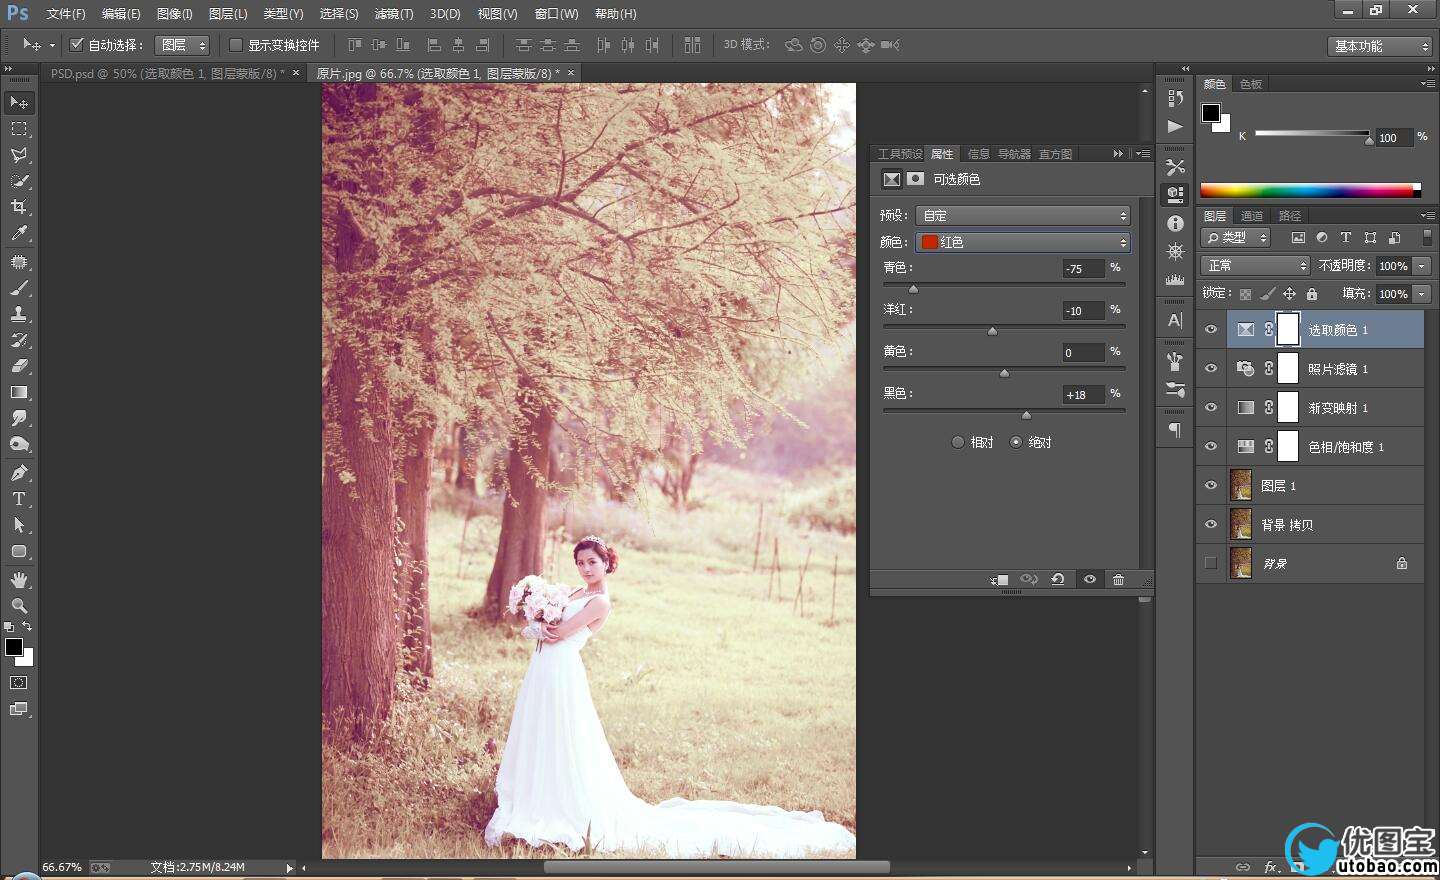Open the 预设 dropdown showing 自定
Screen dimensions: 1440x880
click(1023, 215)
